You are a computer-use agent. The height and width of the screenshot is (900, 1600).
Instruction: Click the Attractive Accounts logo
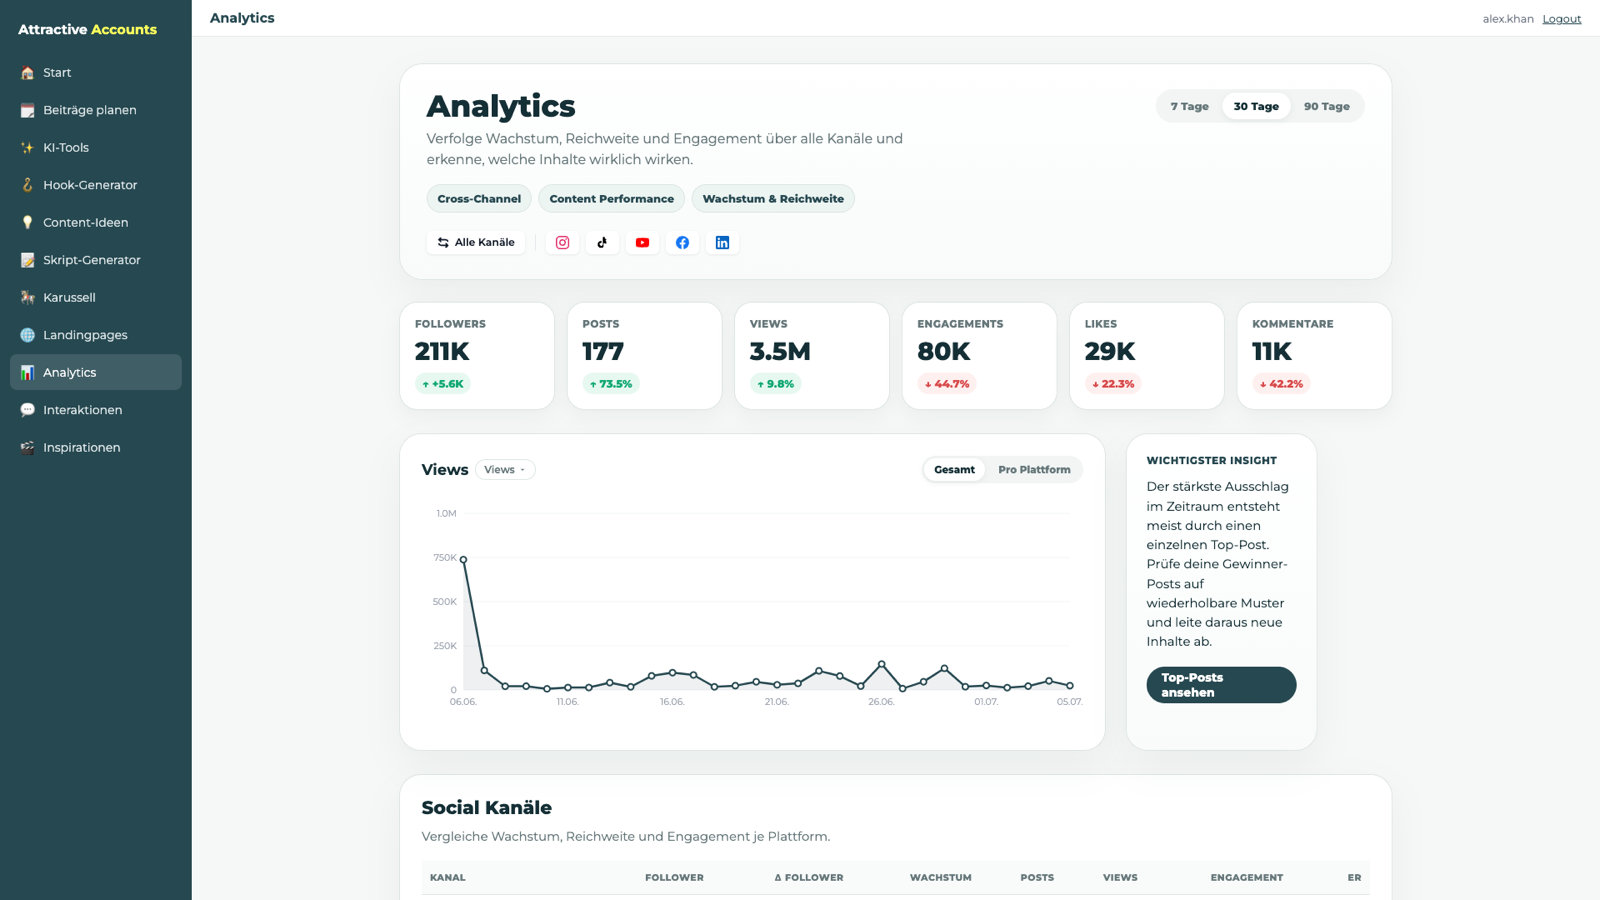point(87,30)
